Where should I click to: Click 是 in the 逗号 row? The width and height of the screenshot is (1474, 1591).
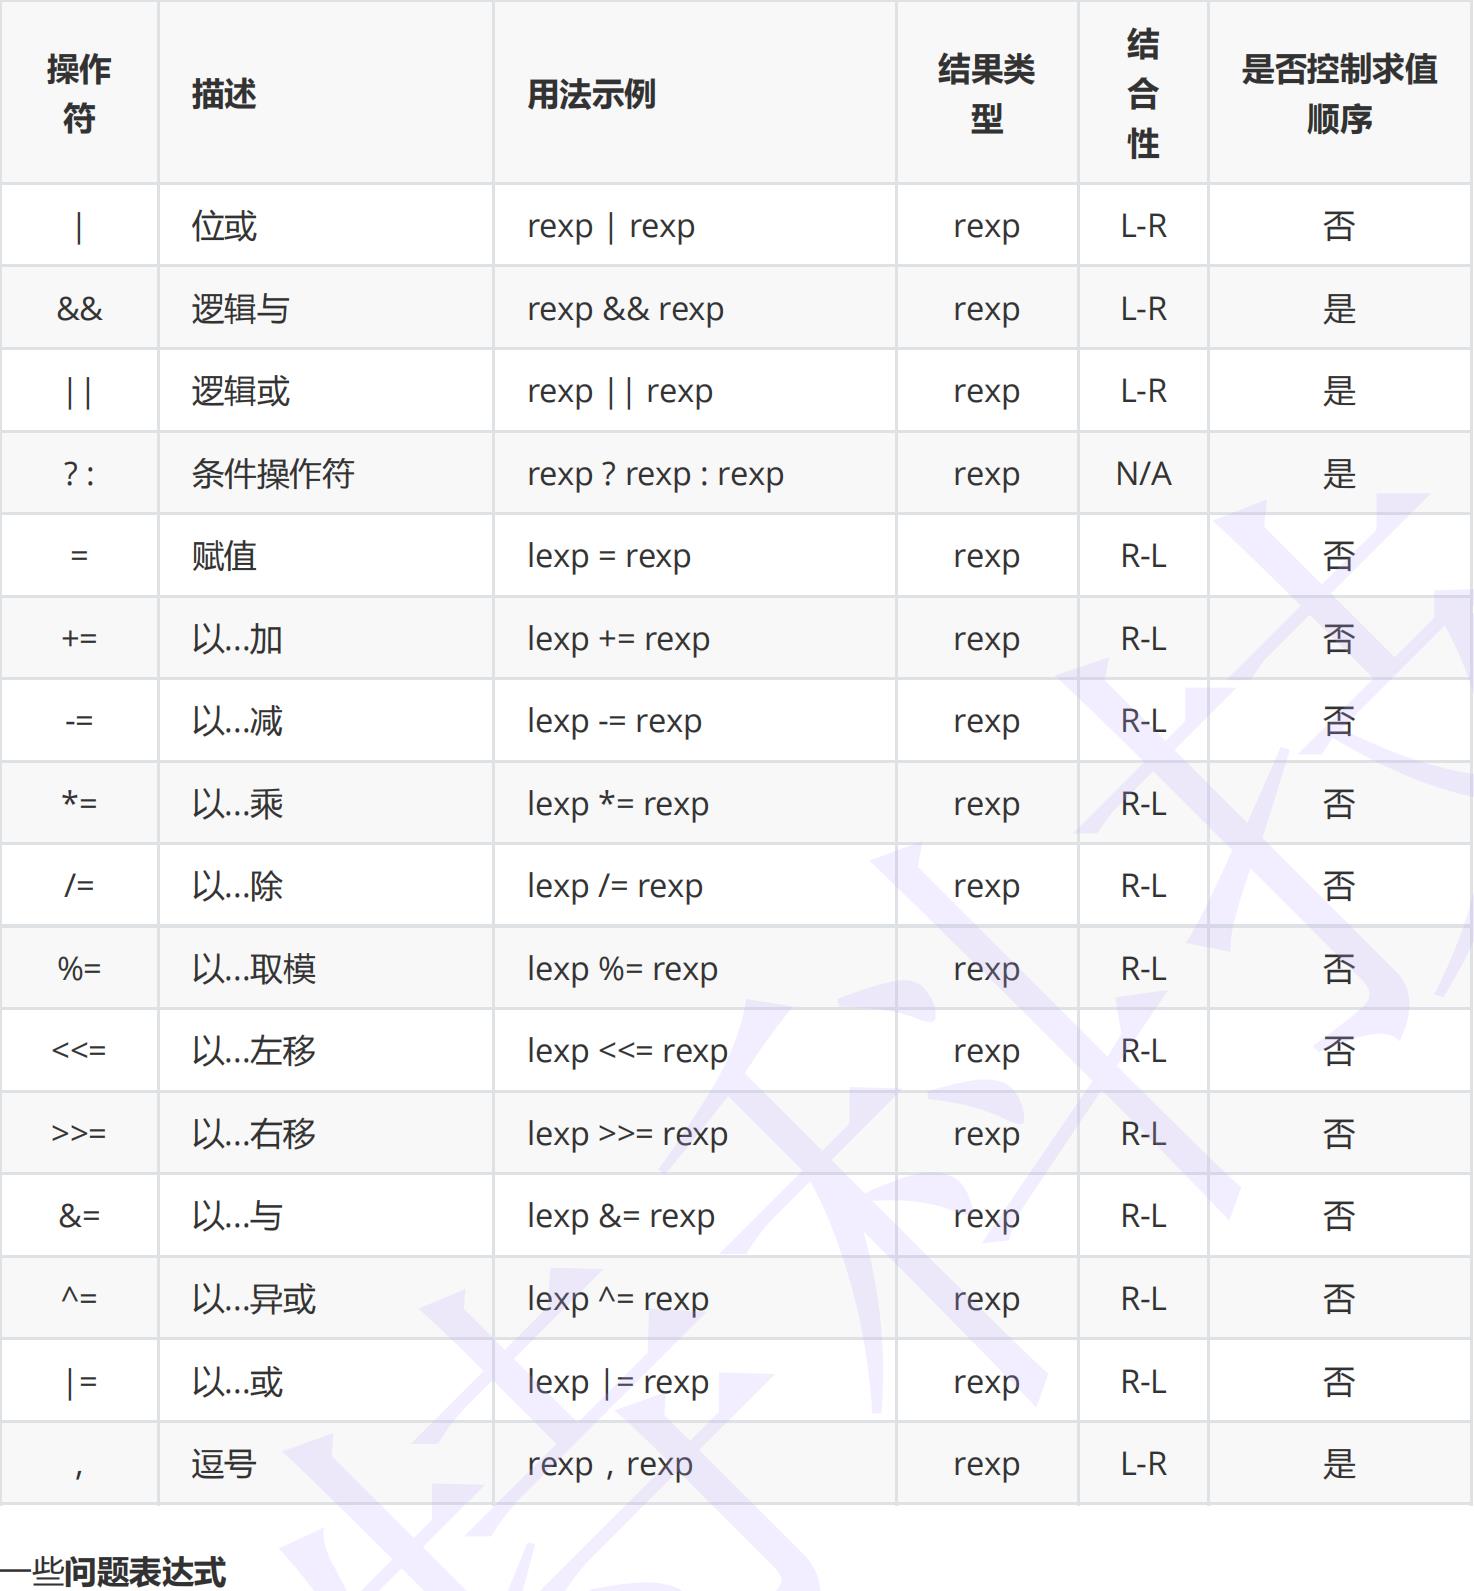coord(1340,1464)
